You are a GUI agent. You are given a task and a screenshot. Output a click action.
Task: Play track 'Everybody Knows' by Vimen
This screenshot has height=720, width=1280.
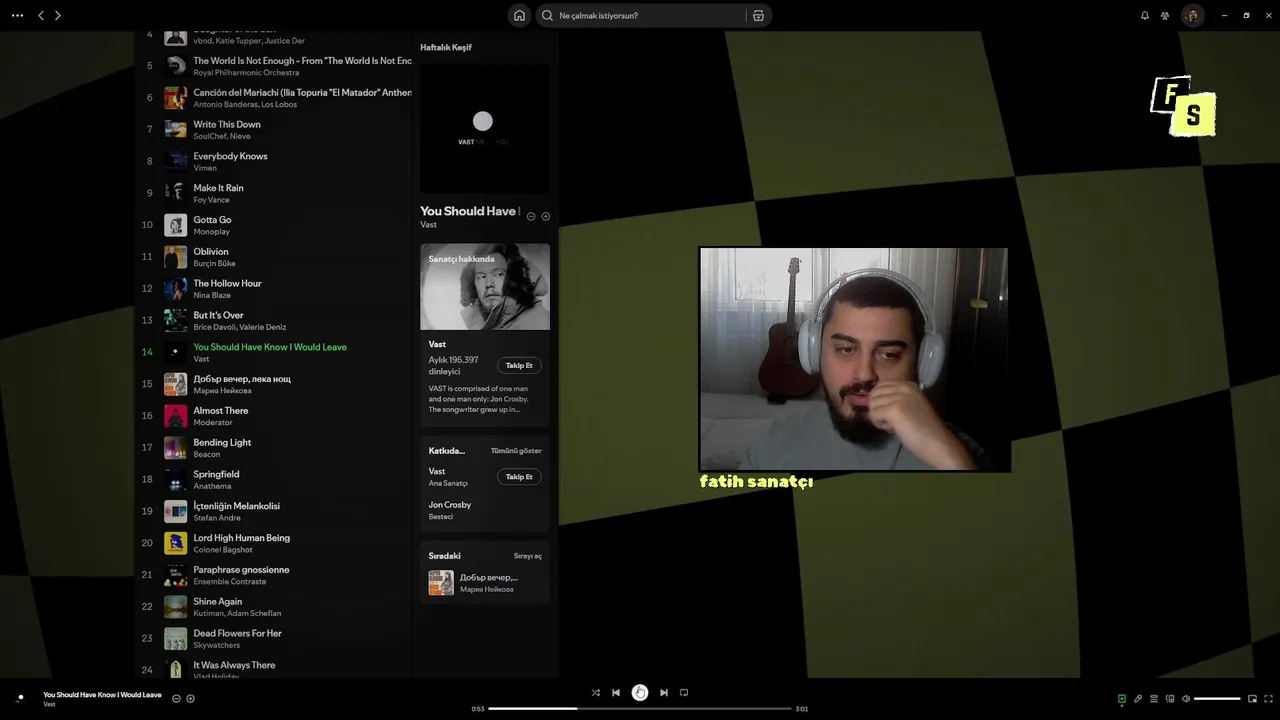230,156
